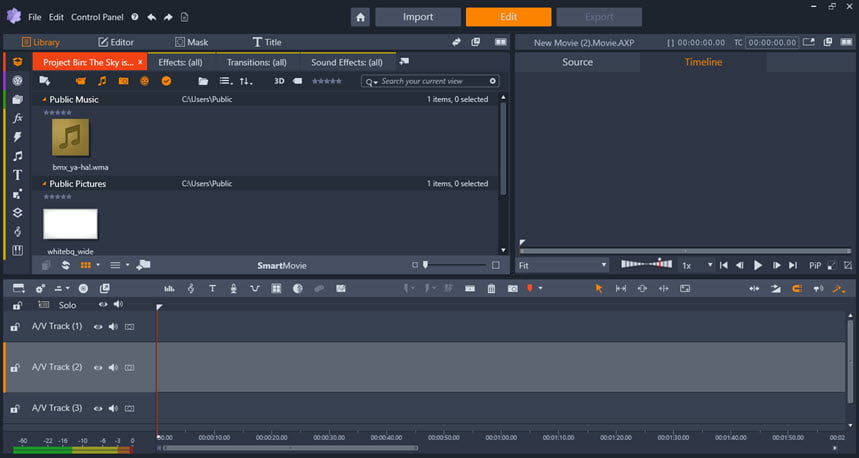
Task: Select the orange arrow selection tool
Action: (x=599, y=289)
